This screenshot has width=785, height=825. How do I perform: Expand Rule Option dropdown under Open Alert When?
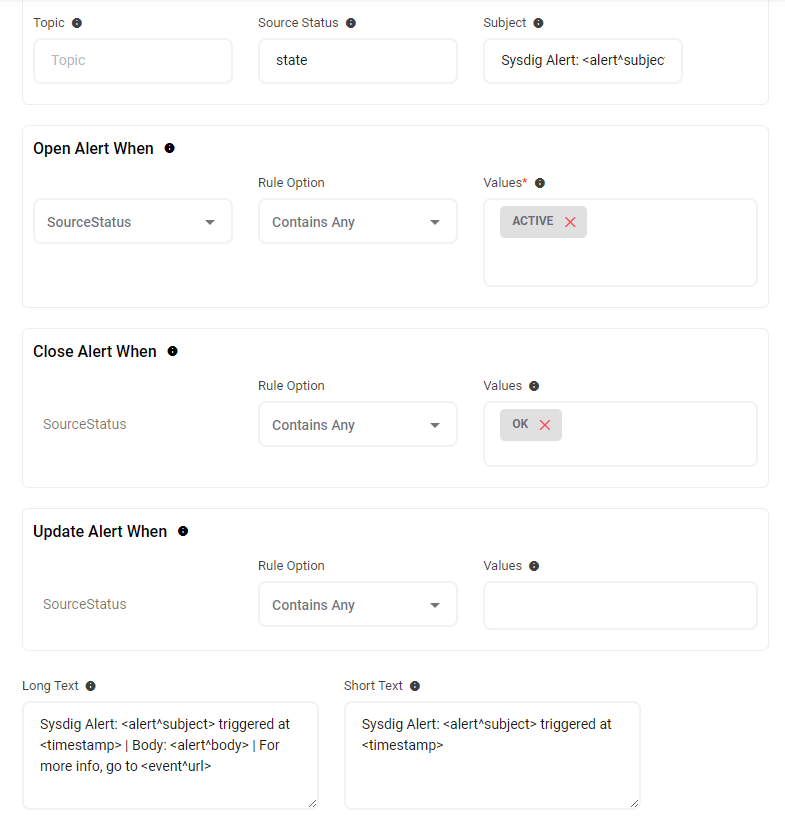coord(357,222)
